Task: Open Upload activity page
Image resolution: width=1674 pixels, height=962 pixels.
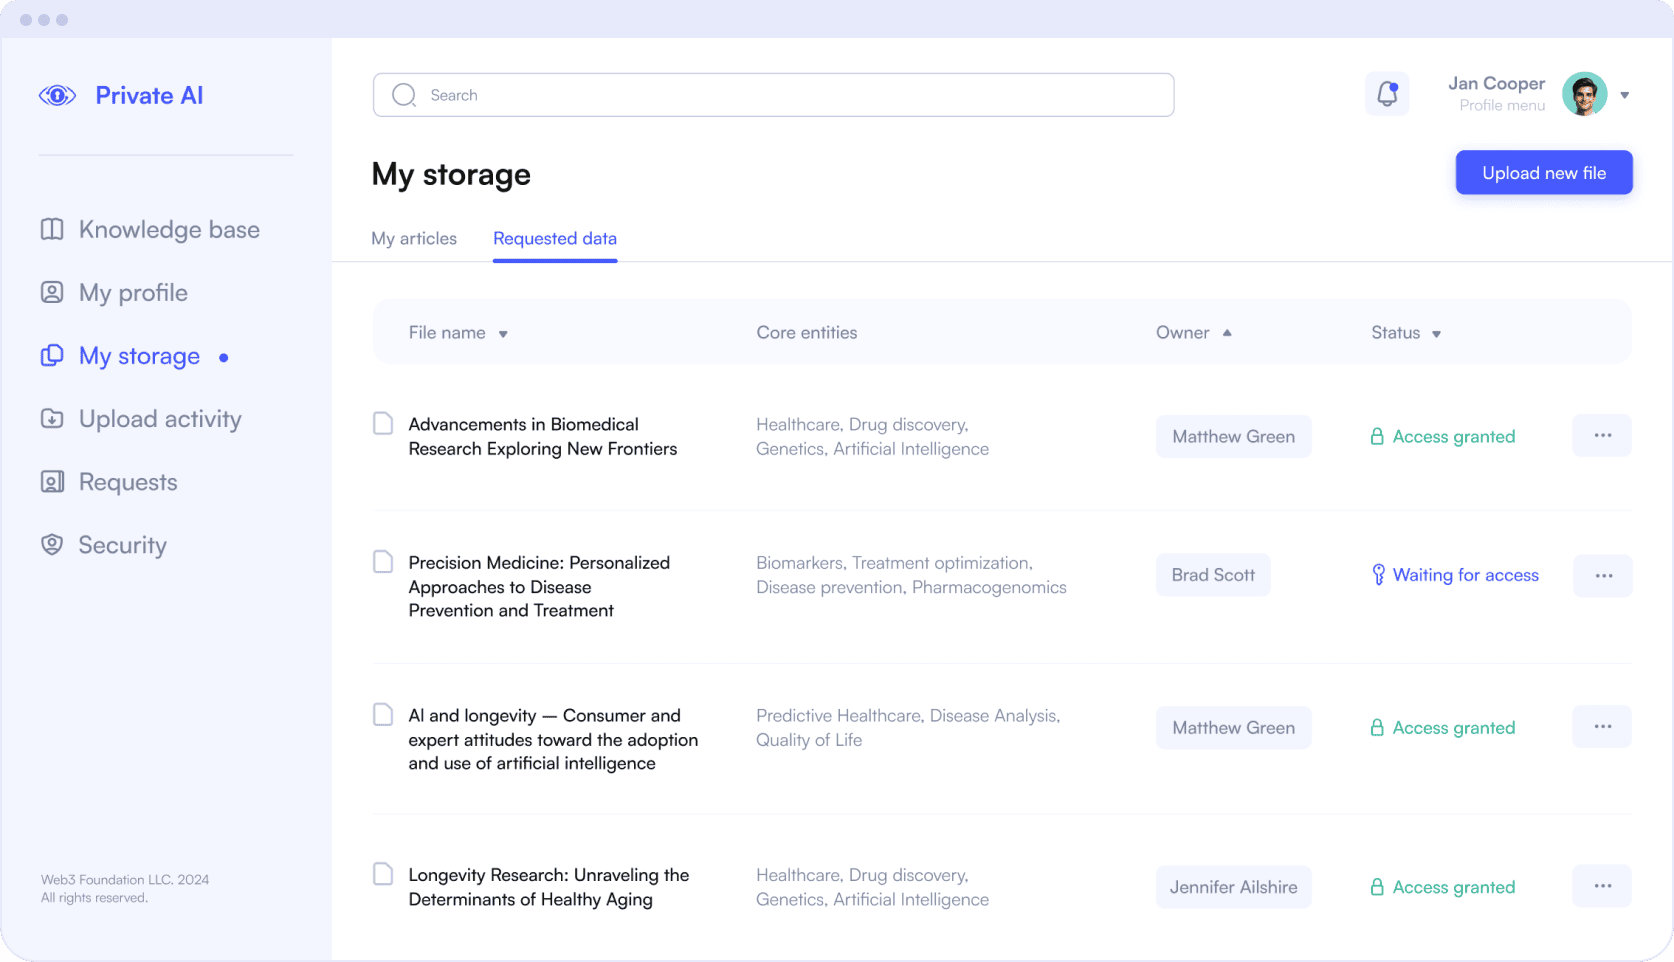Action: point(159,419)
